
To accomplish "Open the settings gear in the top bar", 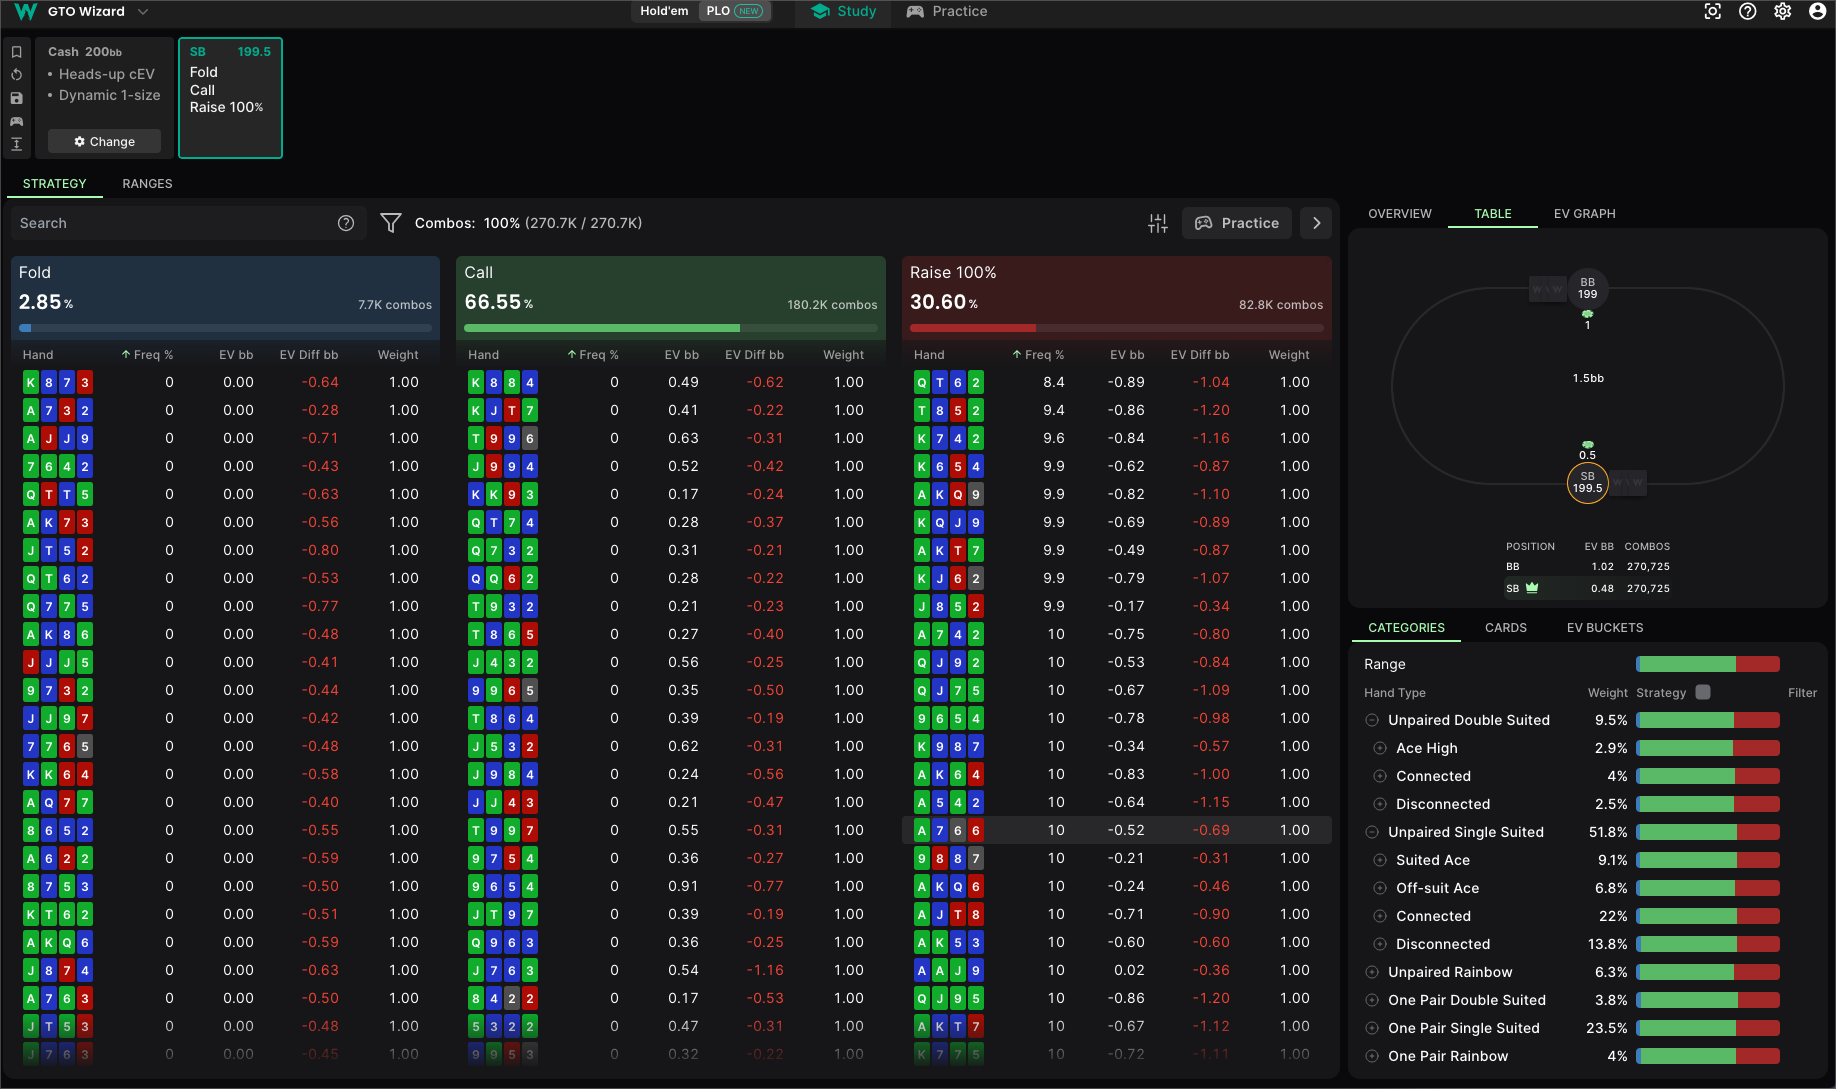I will (x=1783, y=11).
